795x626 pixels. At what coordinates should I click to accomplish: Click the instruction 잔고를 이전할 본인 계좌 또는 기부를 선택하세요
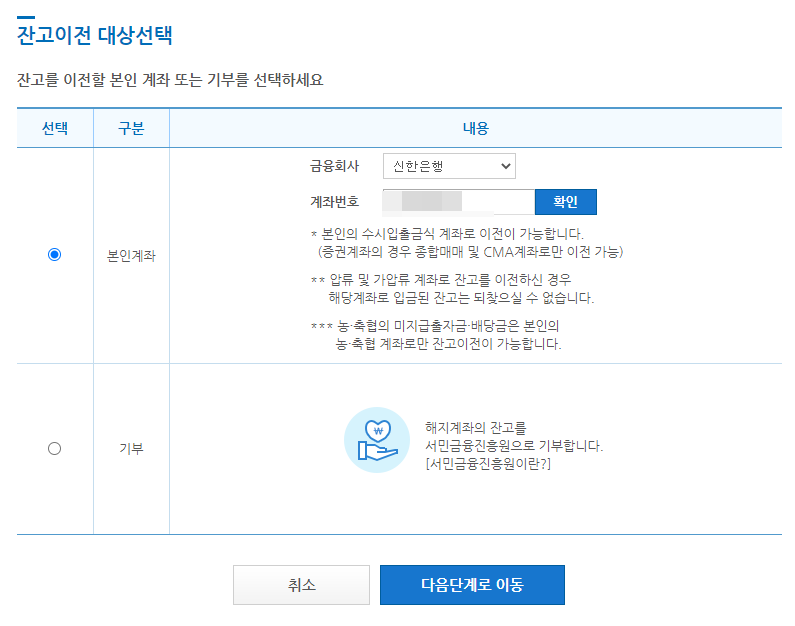click(x=170, y=80)
